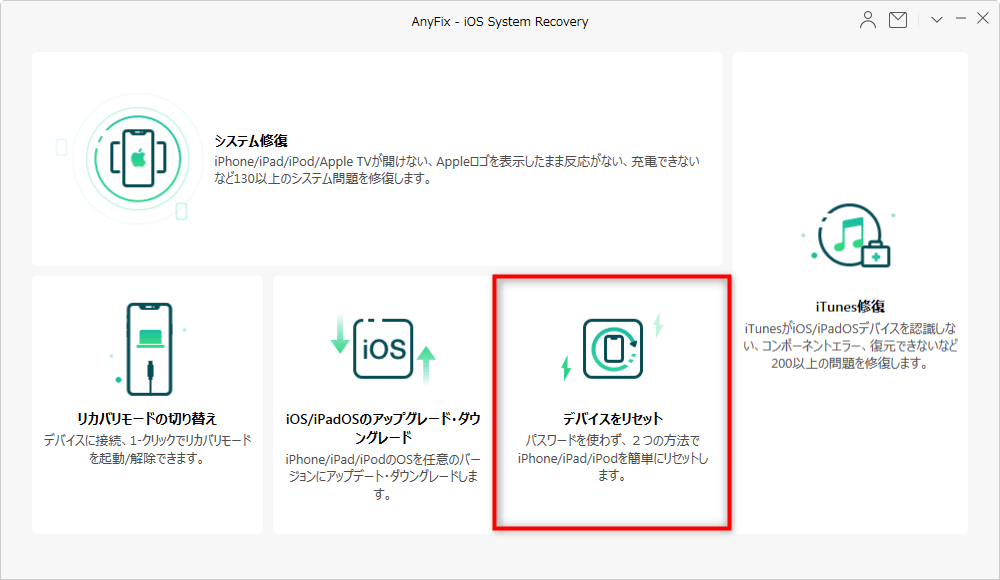The width and height of the screenshot is (1000, 580).
Task: Open the user account icon
Action: pos(867,20)
